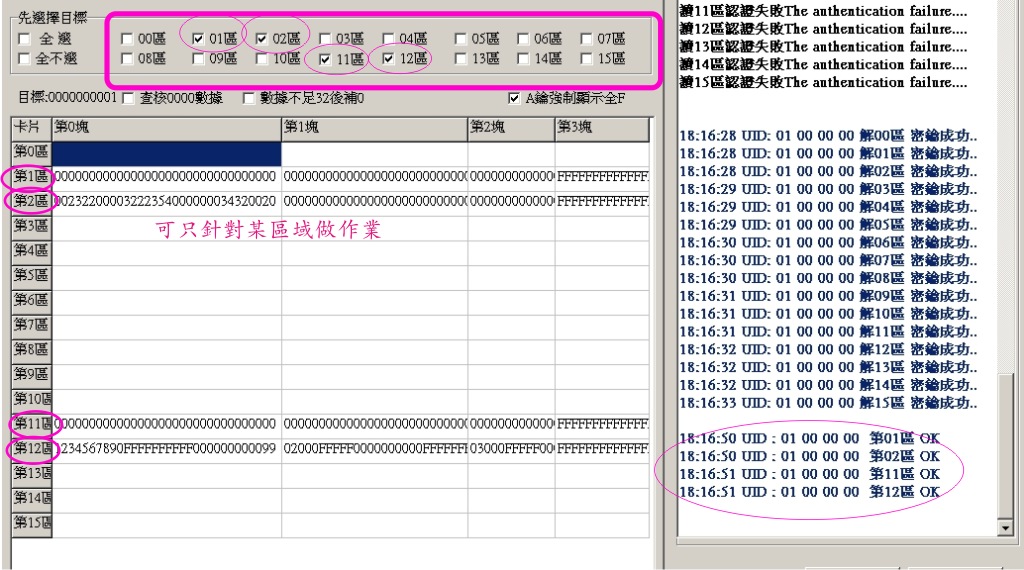Select the 第12區 row header

click(x=31, y=449)
